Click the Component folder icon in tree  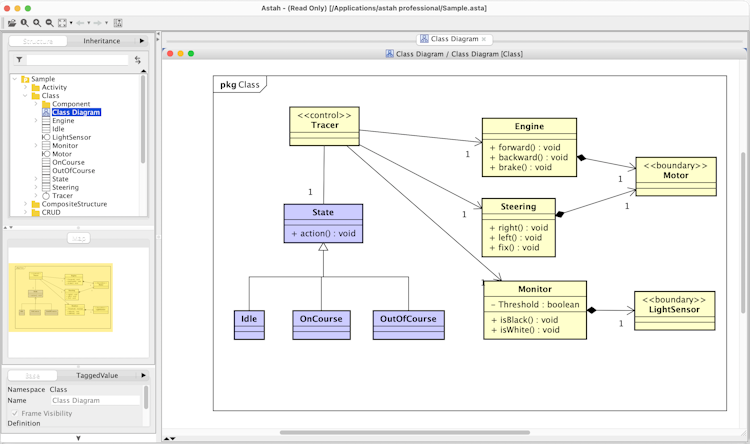[46, 104]
